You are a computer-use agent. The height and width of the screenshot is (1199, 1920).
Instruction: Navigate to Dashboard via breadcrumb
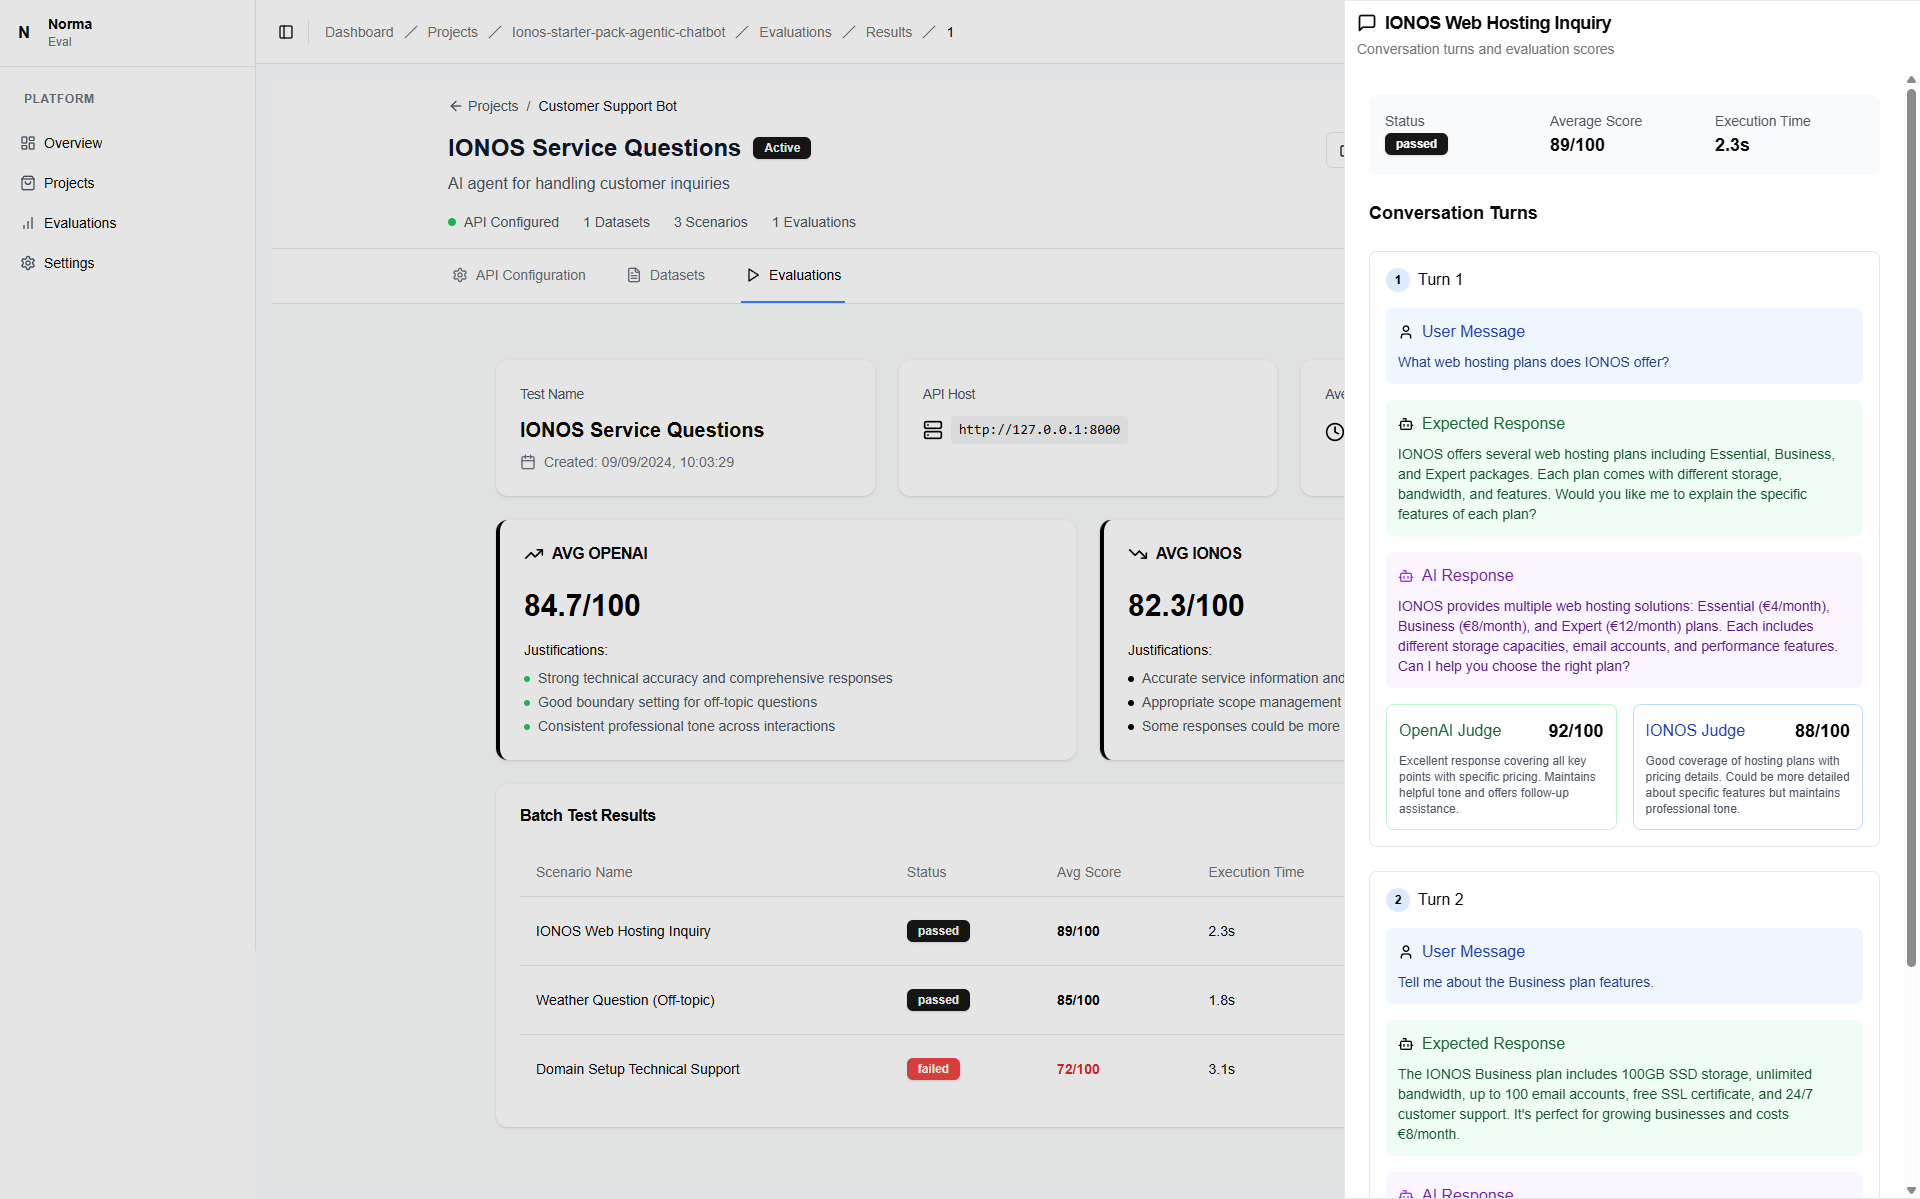pyautogui.click(x=358, y=31)
